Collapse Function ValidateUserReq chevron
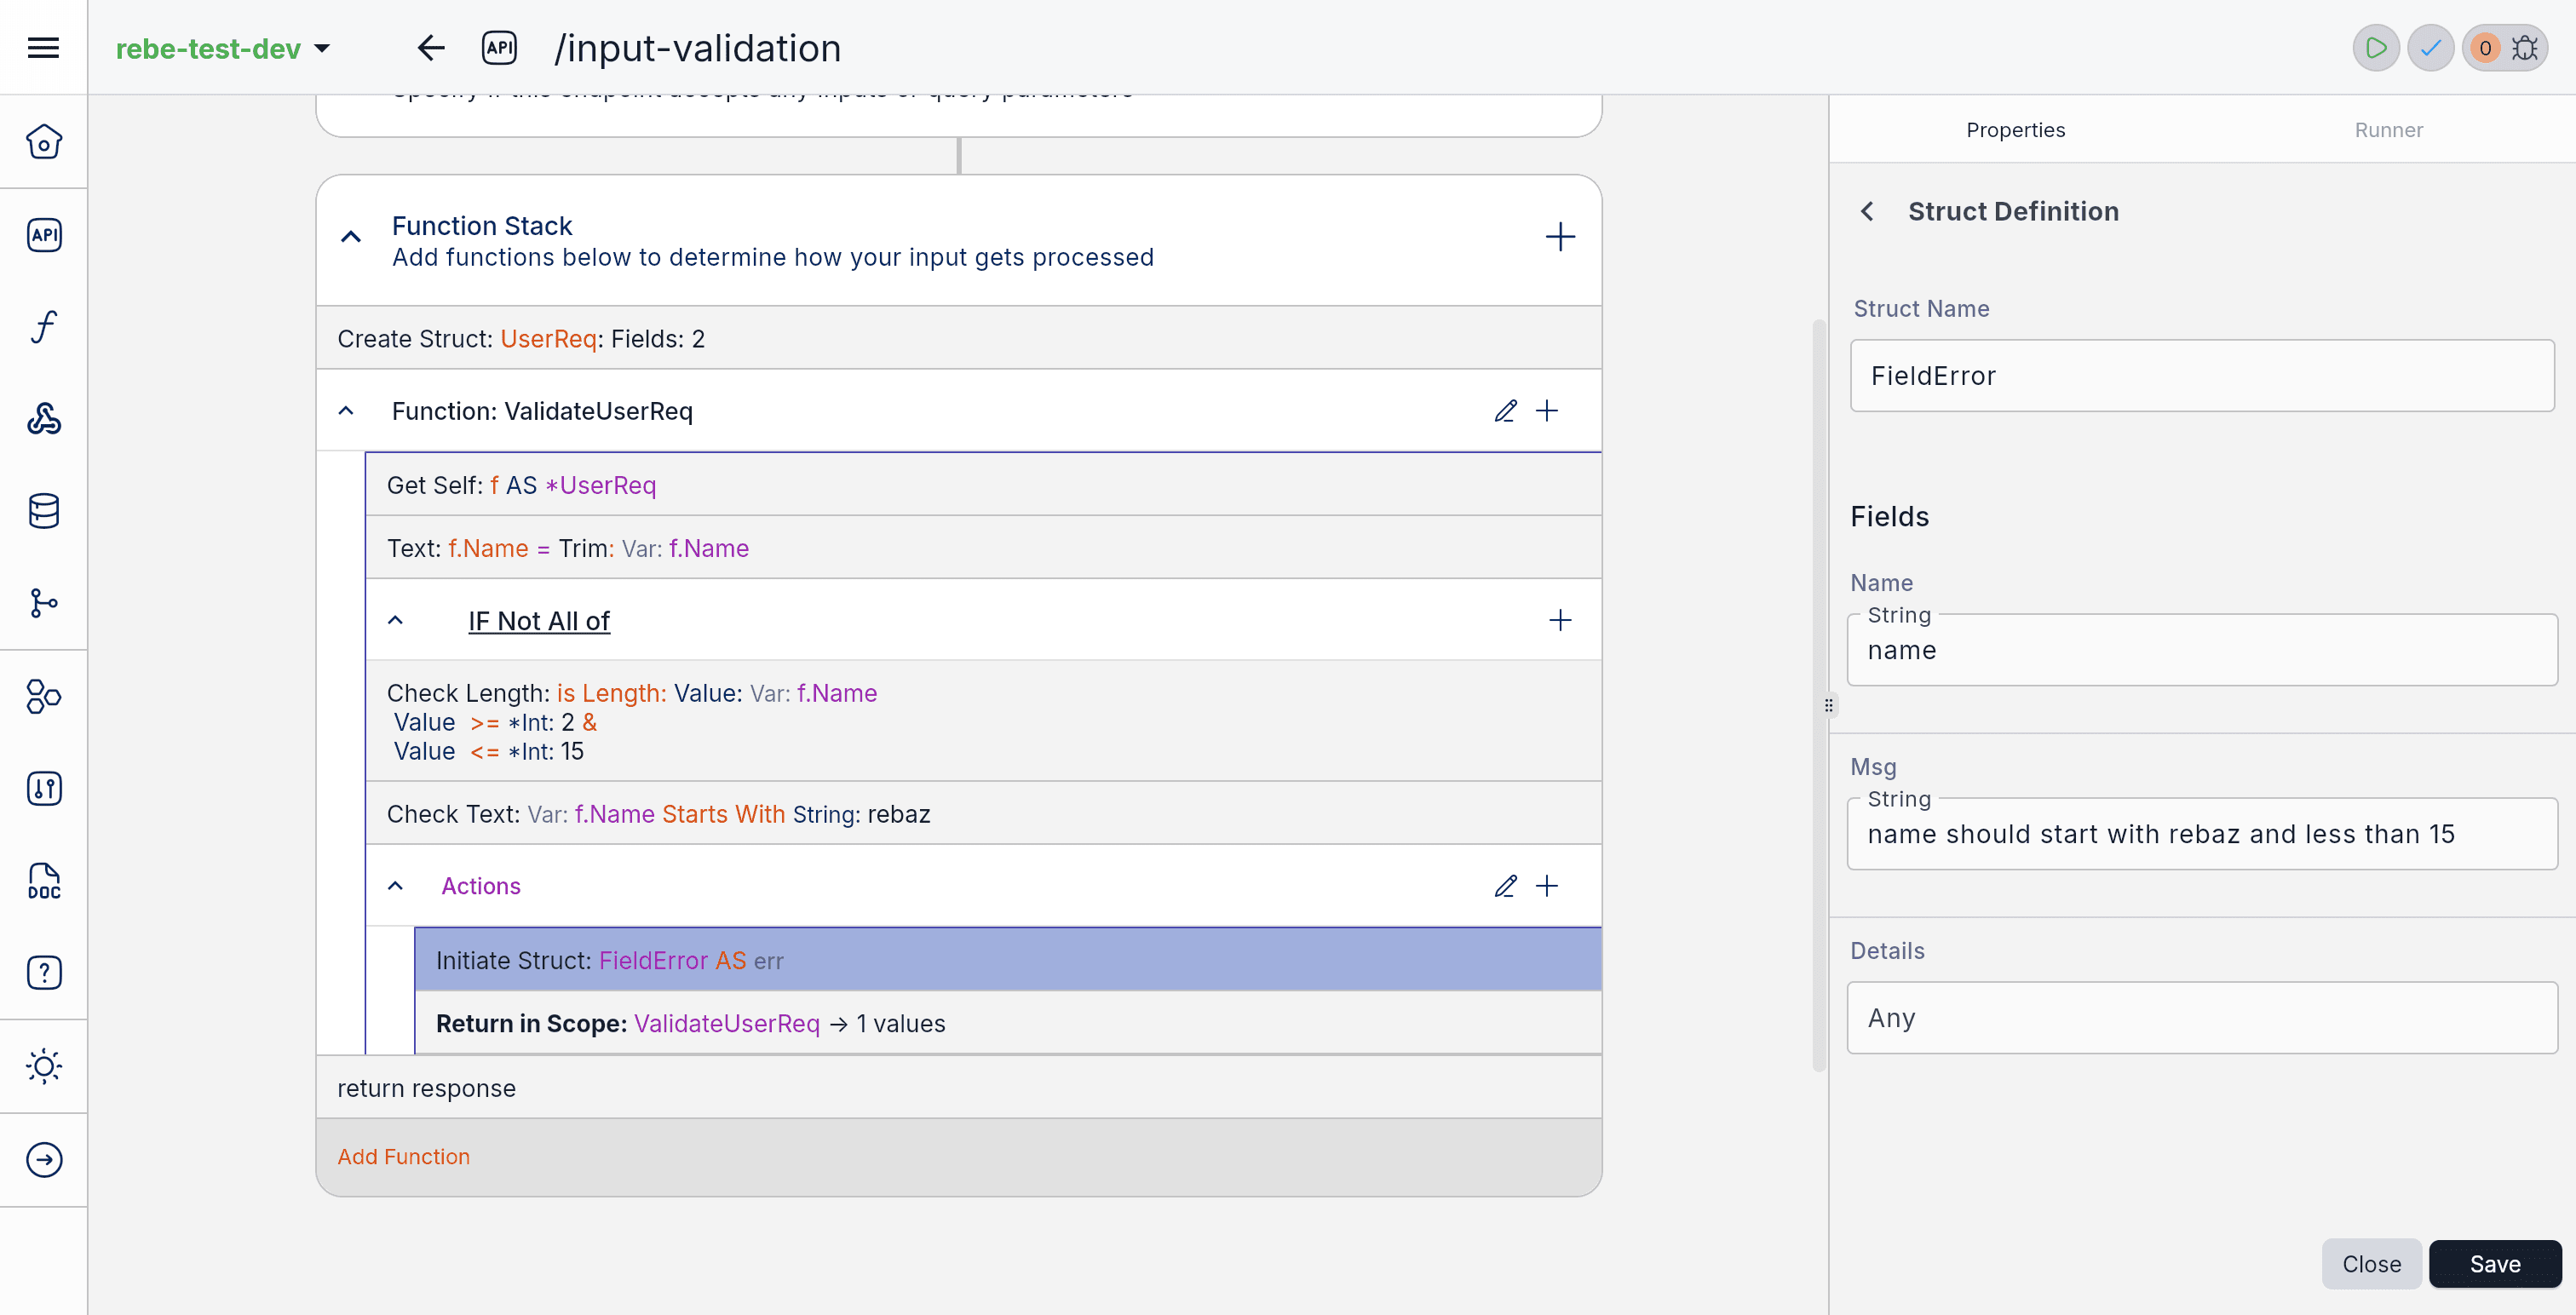This screenshot has width=2576, height=1315. click(346, 410)
